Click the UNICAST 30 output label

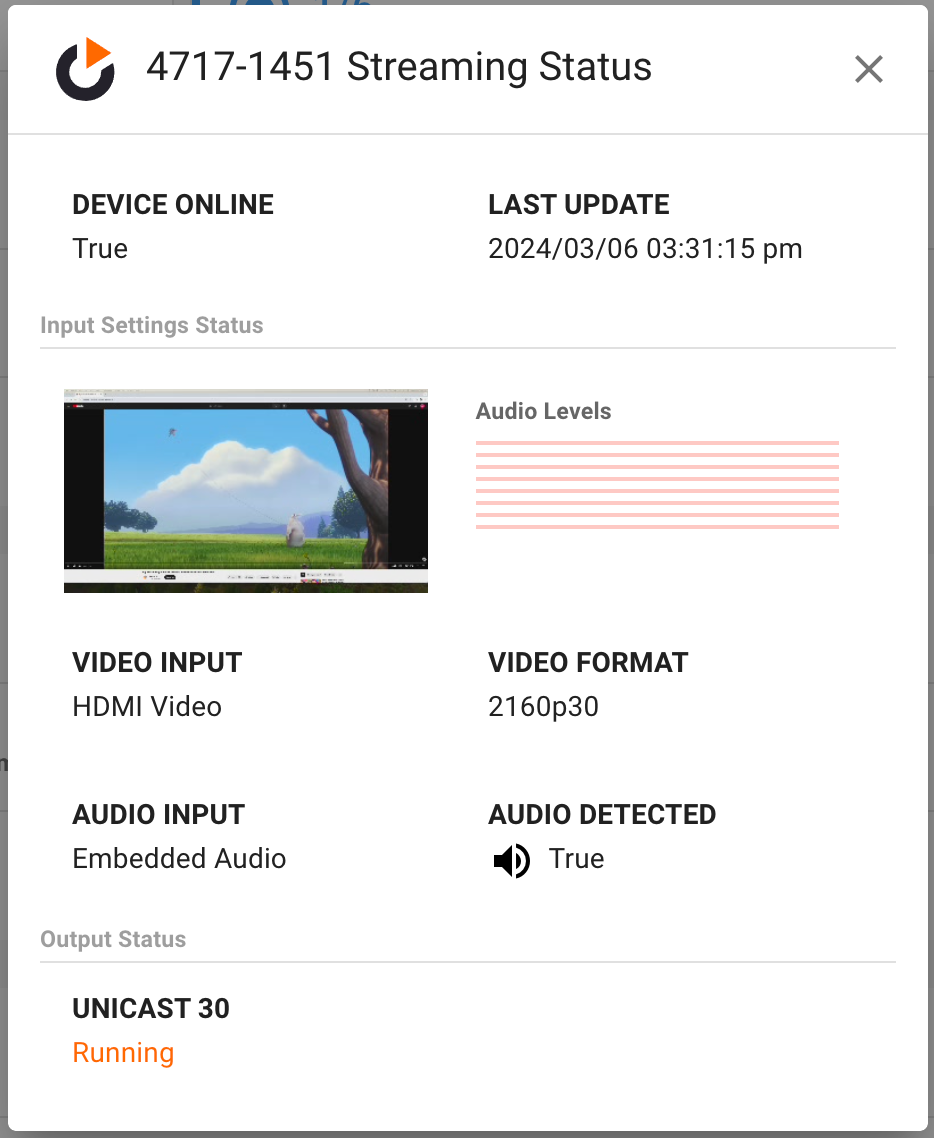tap(151, 1009)
